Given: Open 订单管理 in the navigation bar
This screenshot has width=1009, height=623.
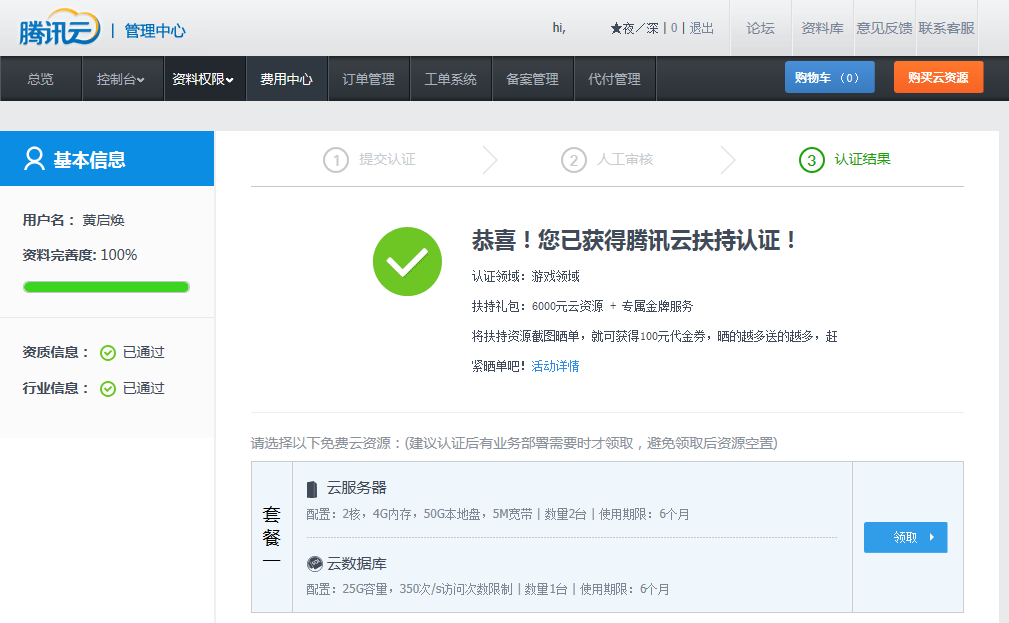Looking at the screenshot, I should [x=369, y=79].
